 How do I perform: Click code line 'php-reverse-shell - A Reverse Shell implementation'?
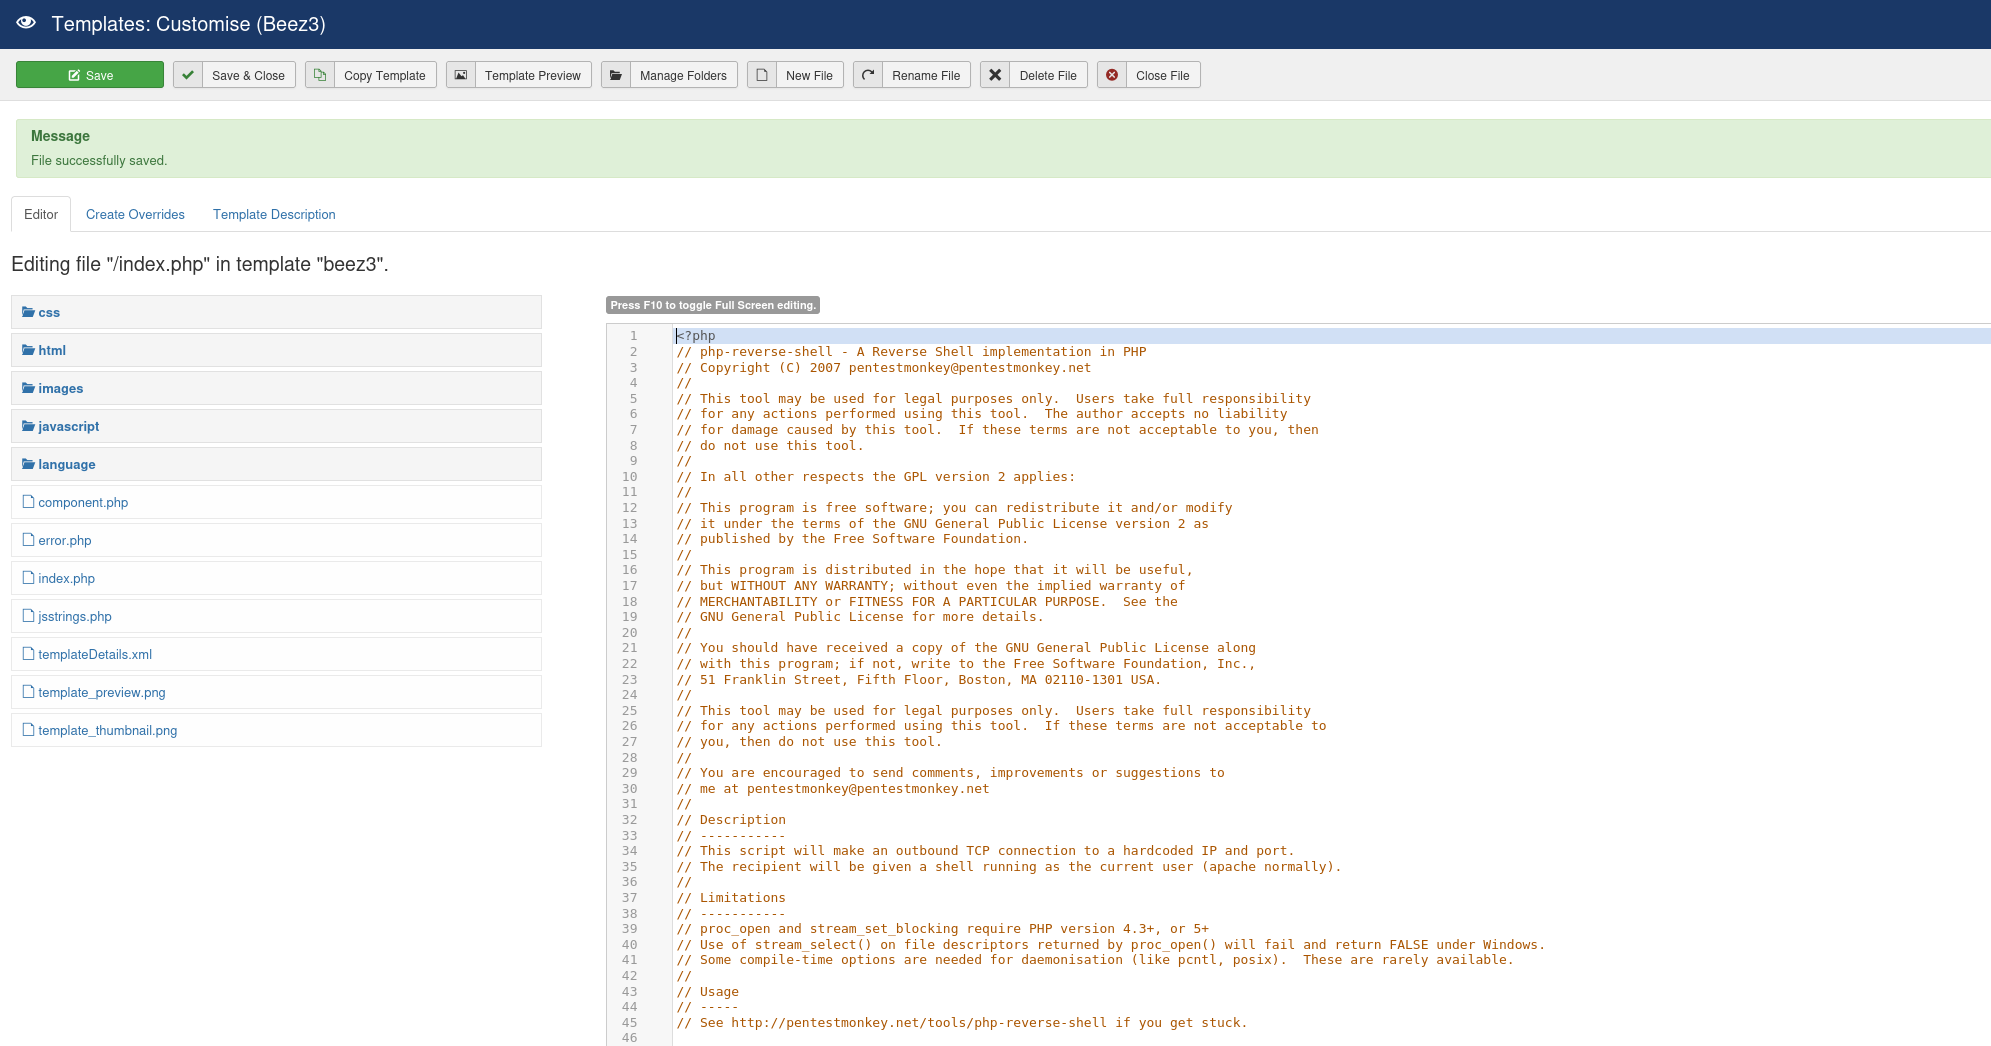[911, 352]
